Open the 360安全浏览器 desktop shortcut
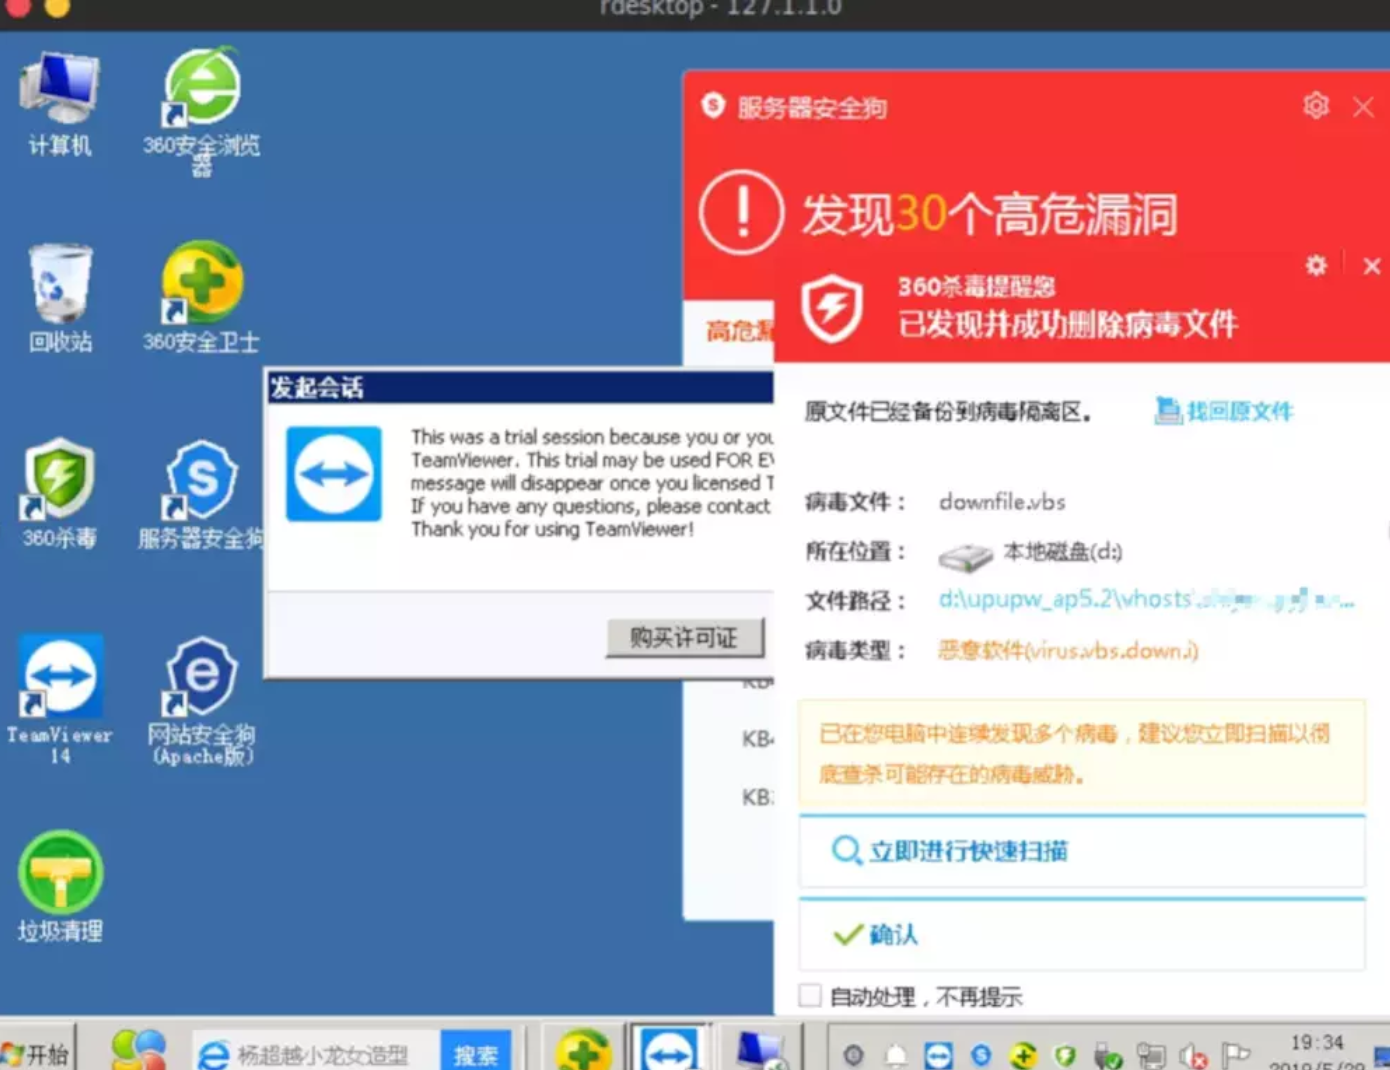 [x=201, y=111]
